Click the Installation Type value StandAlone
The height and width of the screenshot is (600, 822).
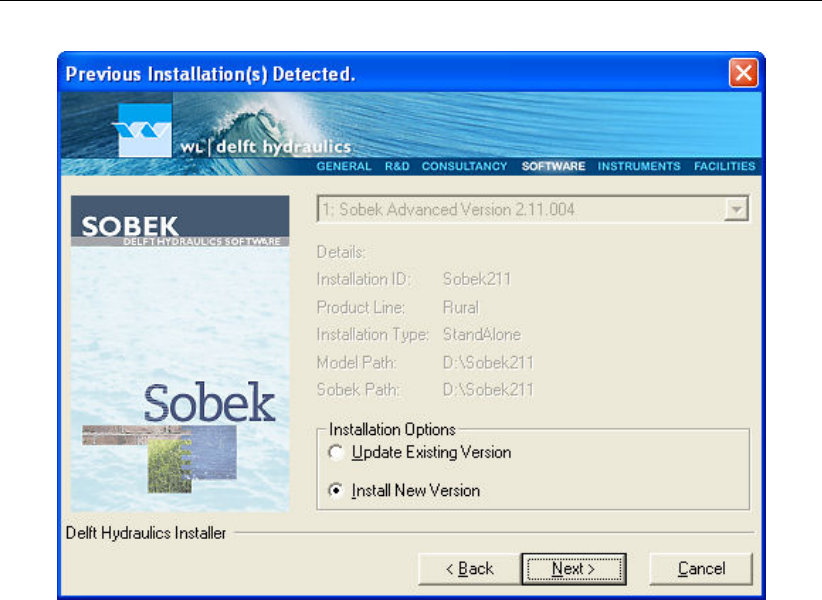pos(482,334)
